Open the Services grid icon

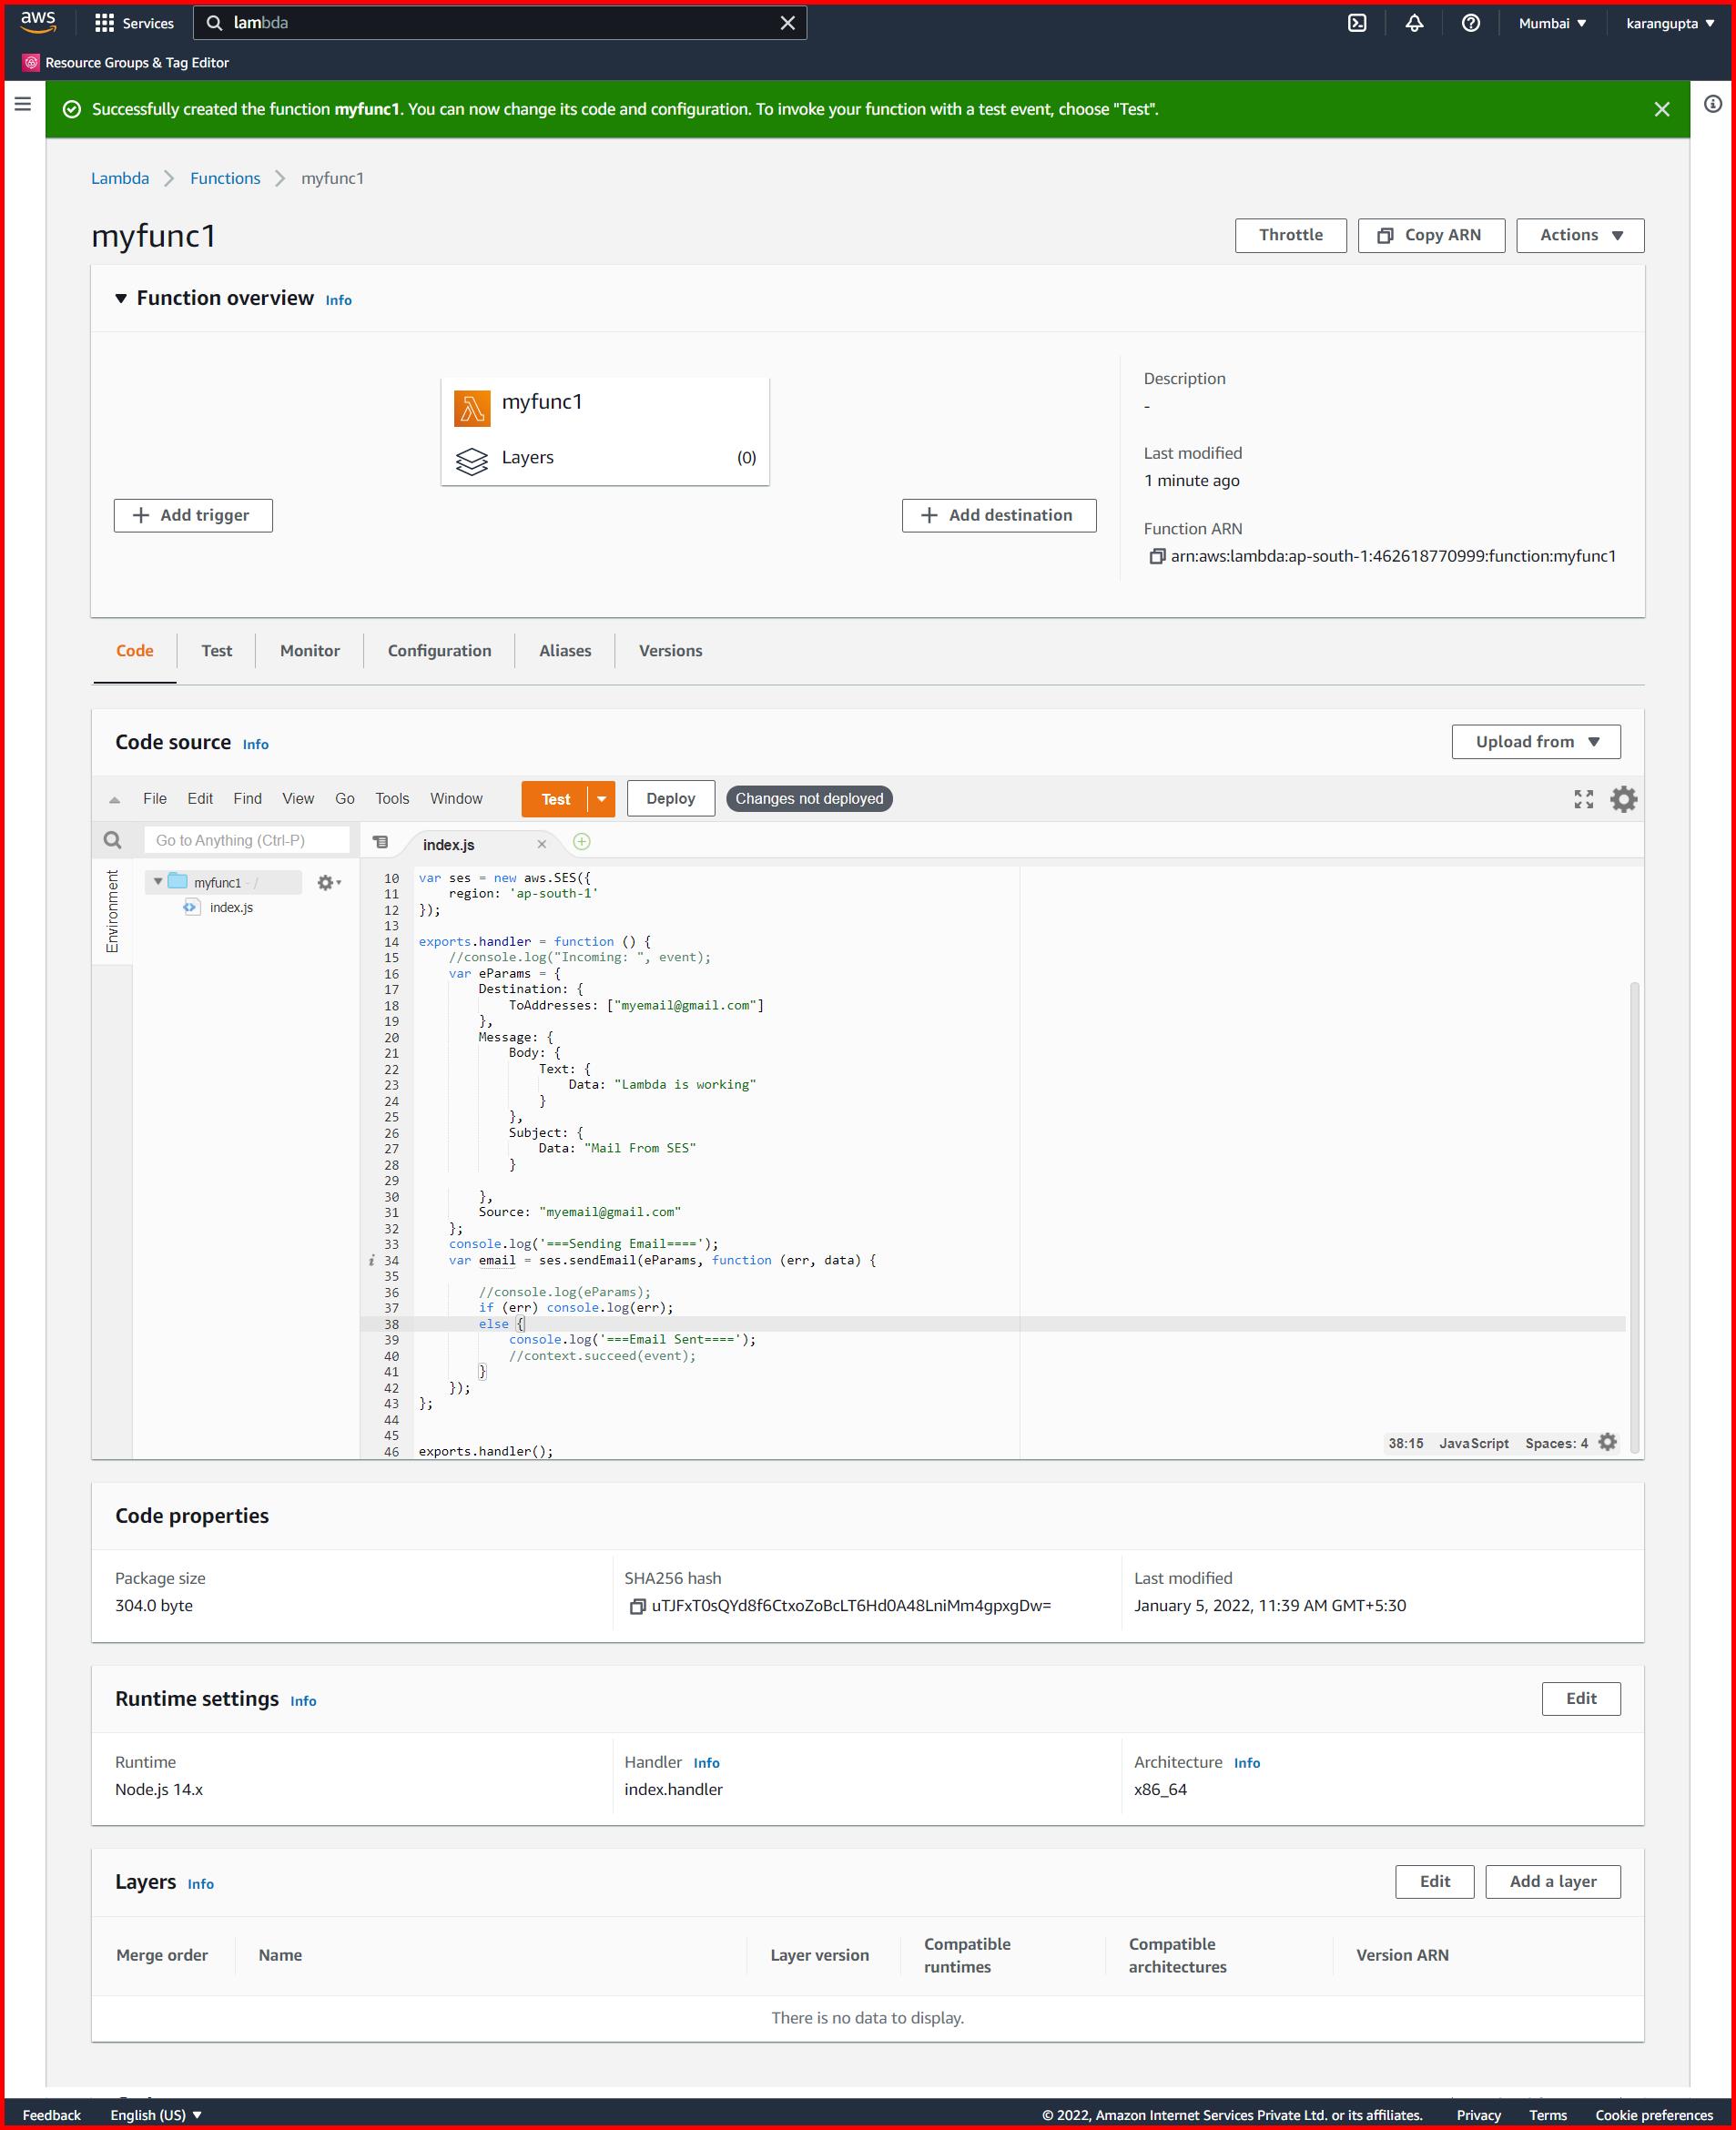[104, 22]
